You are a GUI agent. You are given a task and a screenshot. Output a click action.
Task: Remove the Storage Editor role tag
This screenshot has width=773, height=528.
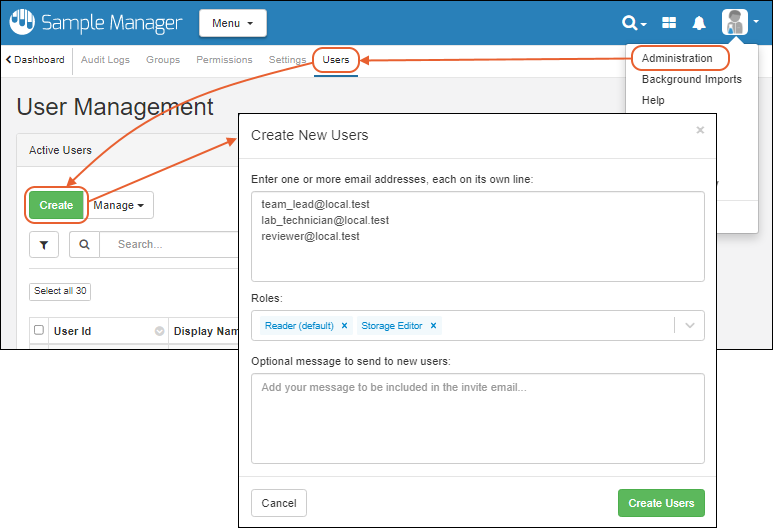433,326
